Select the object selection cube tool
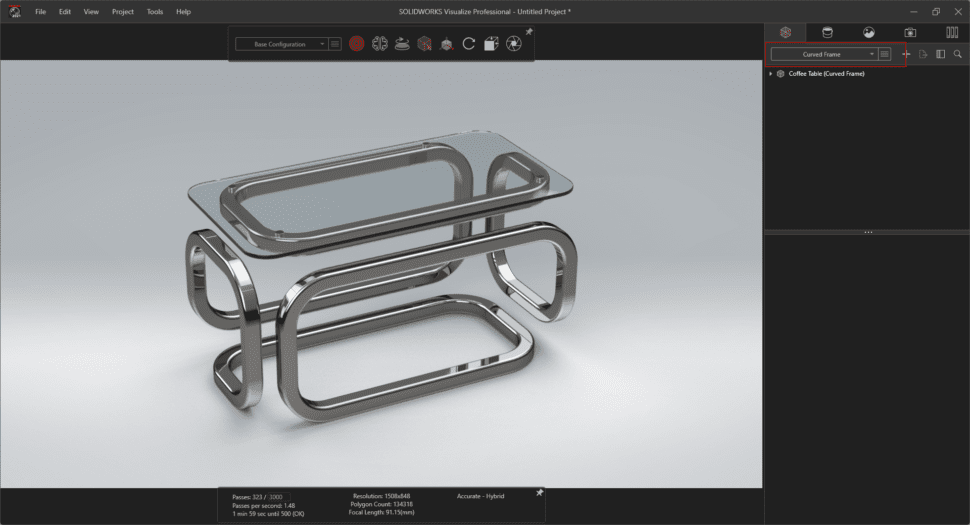 pos(424,44)
